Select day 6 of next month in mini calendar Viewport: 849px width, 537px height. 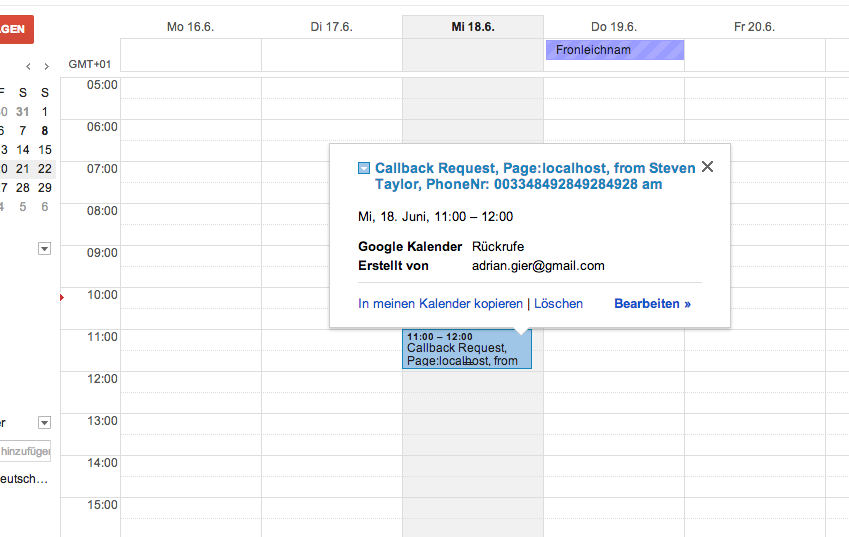(x=44, y=207)
